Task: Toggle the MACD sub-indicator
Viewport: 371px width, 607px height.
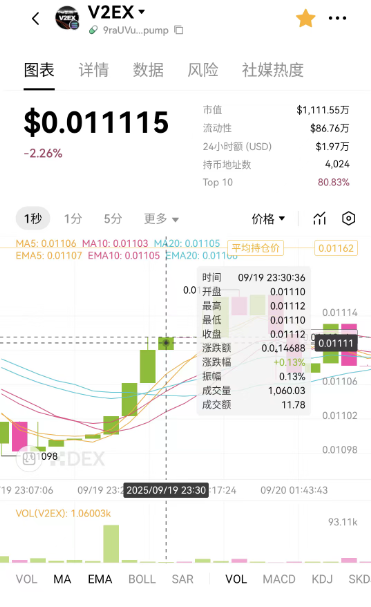Action: pos(279,579)
